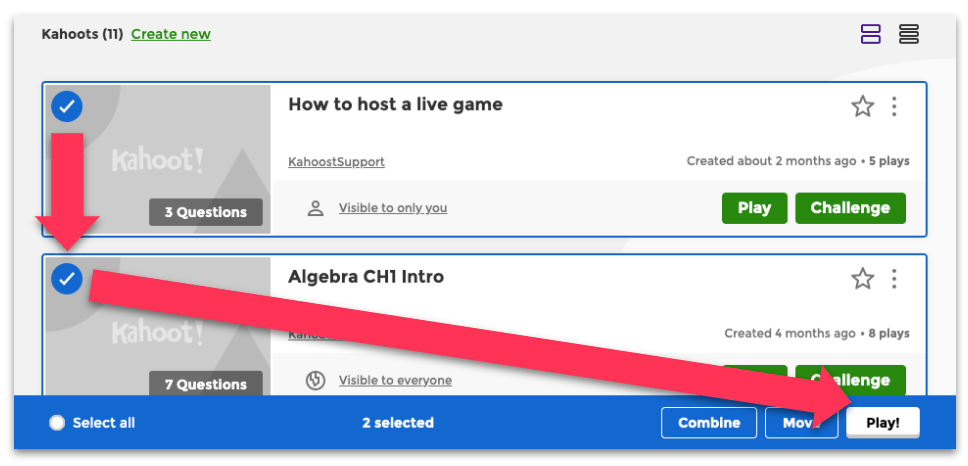
Task: Favorite the How to host a live game kahoot
Action: point(862,106)
